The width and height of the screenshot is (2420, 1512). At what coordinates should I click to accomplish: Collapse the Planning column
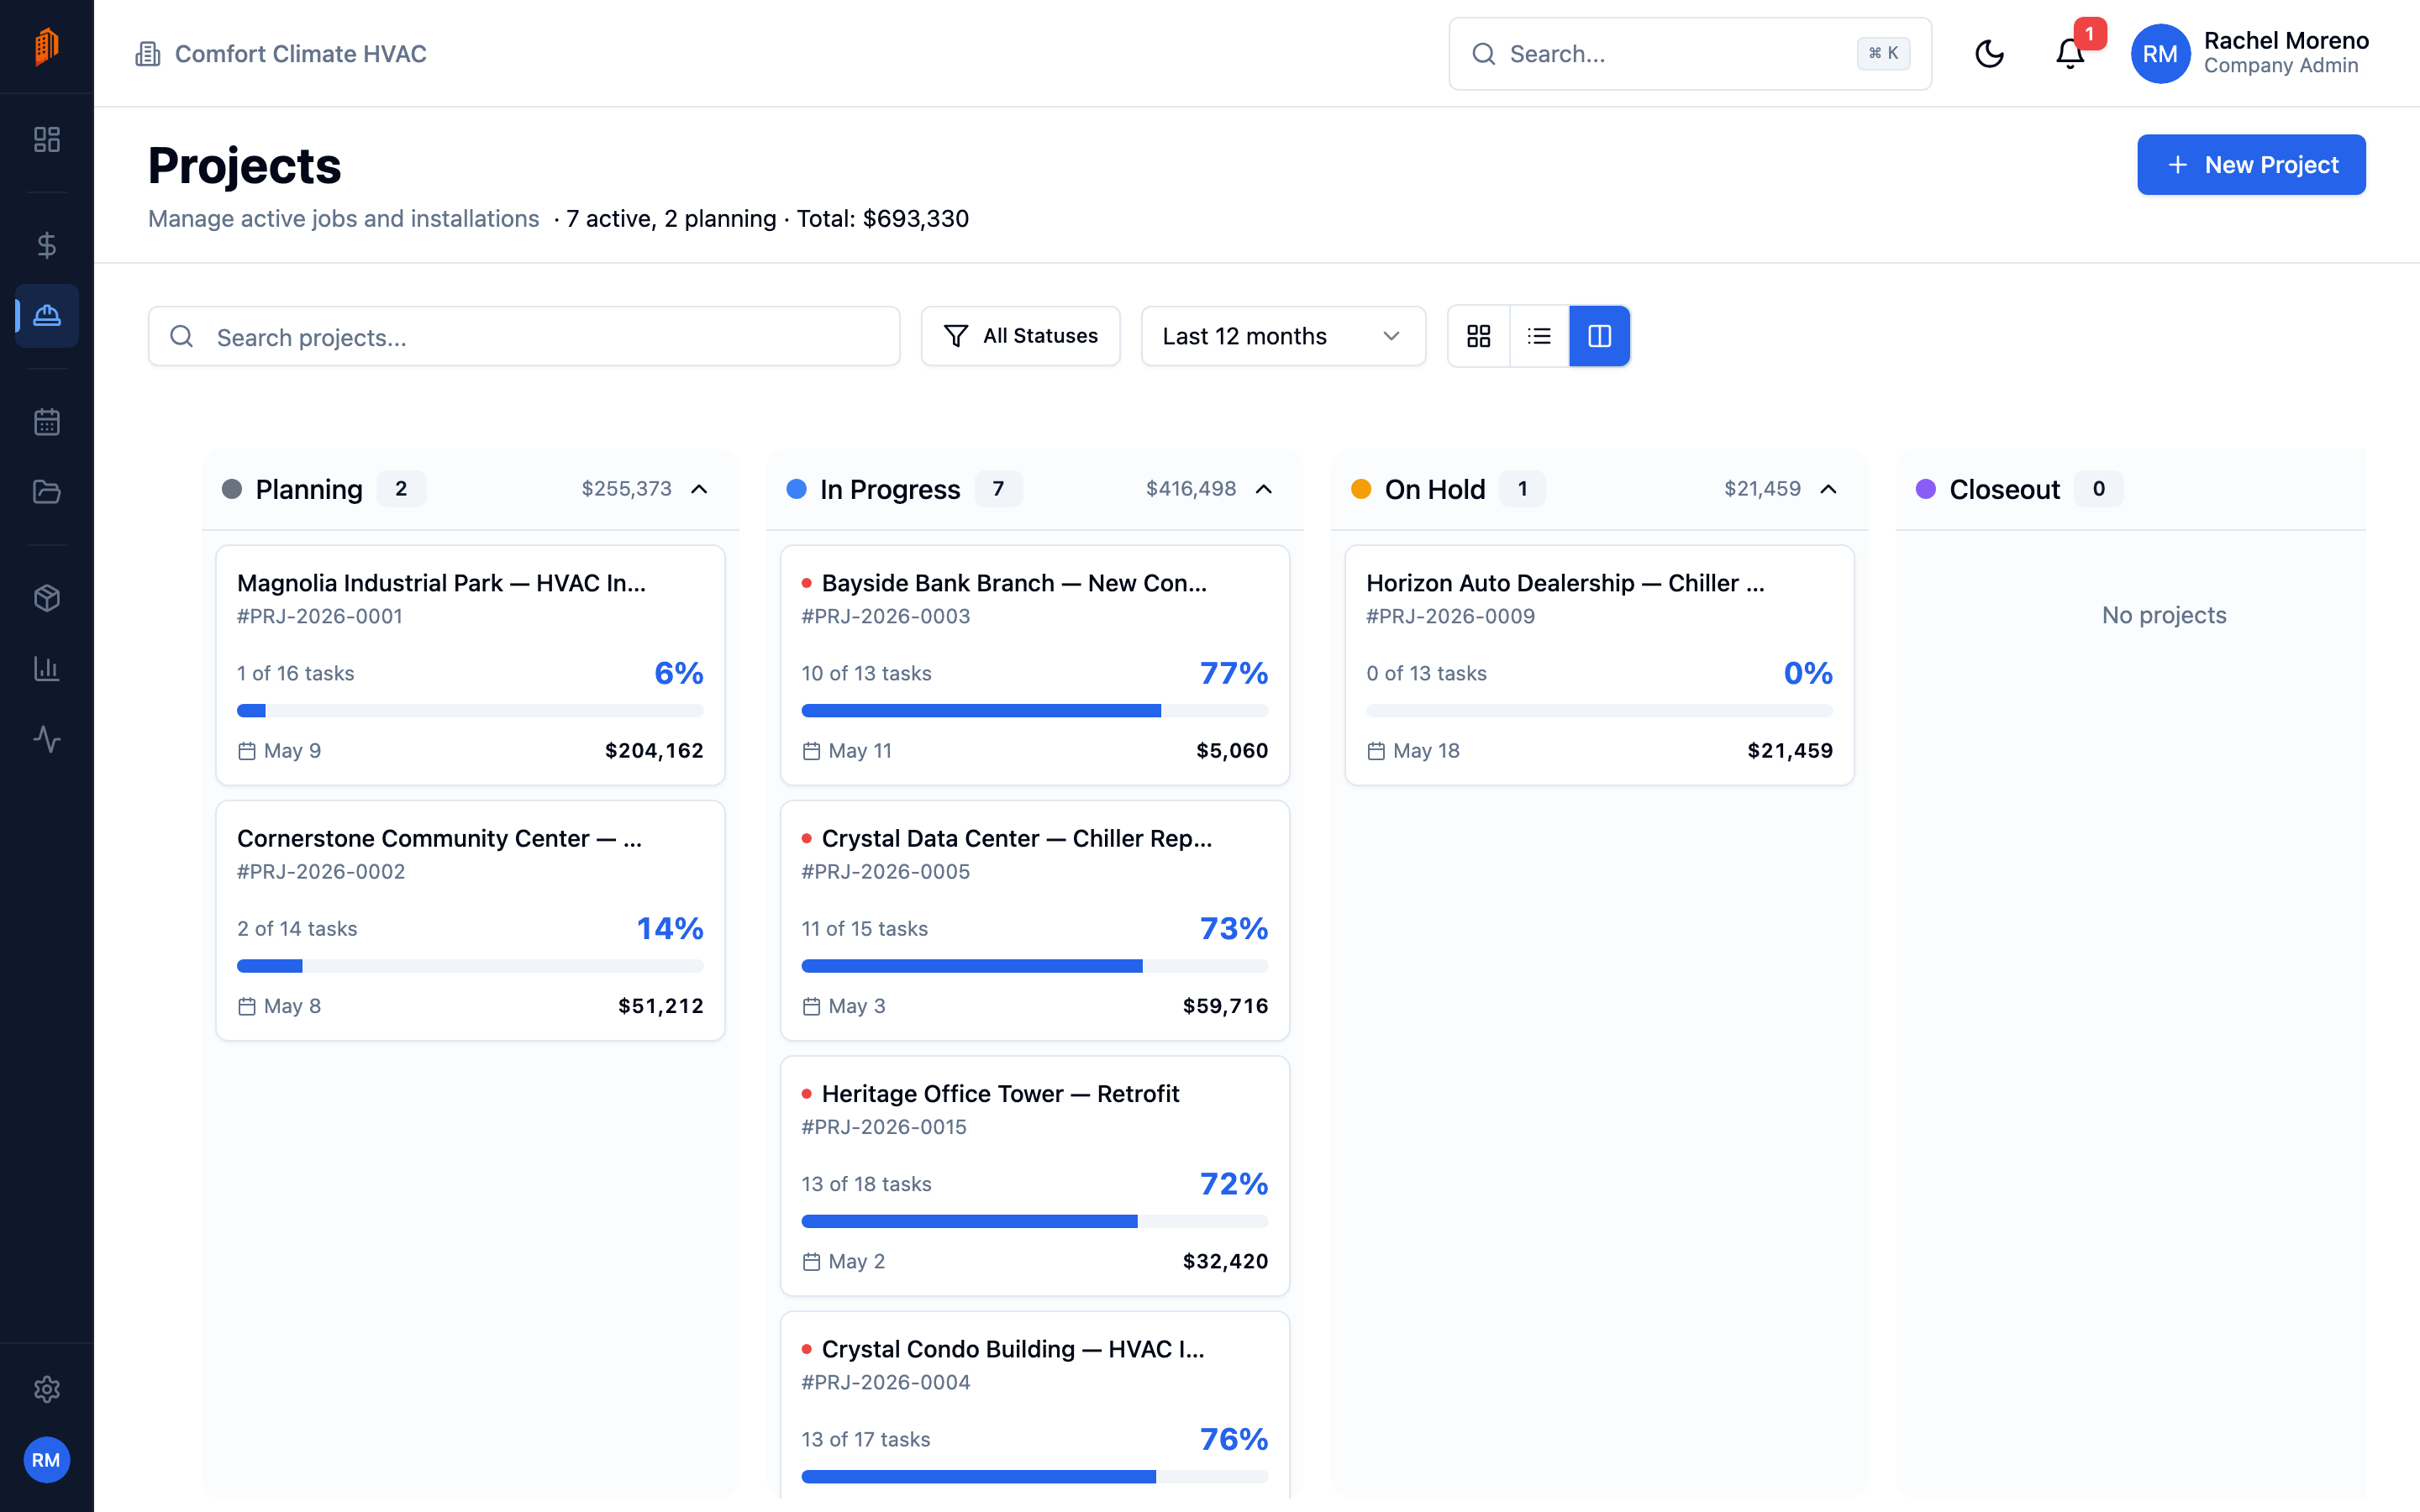pyautogui.click(x=699, y=489)
